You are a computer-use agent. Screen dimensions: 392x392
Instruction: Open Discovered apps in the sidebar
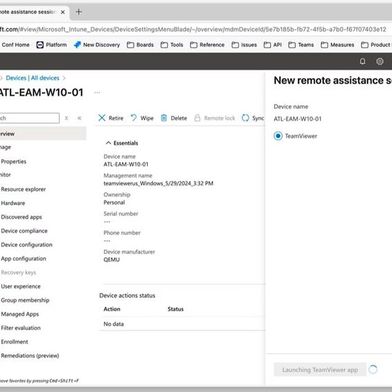(21, 217)
